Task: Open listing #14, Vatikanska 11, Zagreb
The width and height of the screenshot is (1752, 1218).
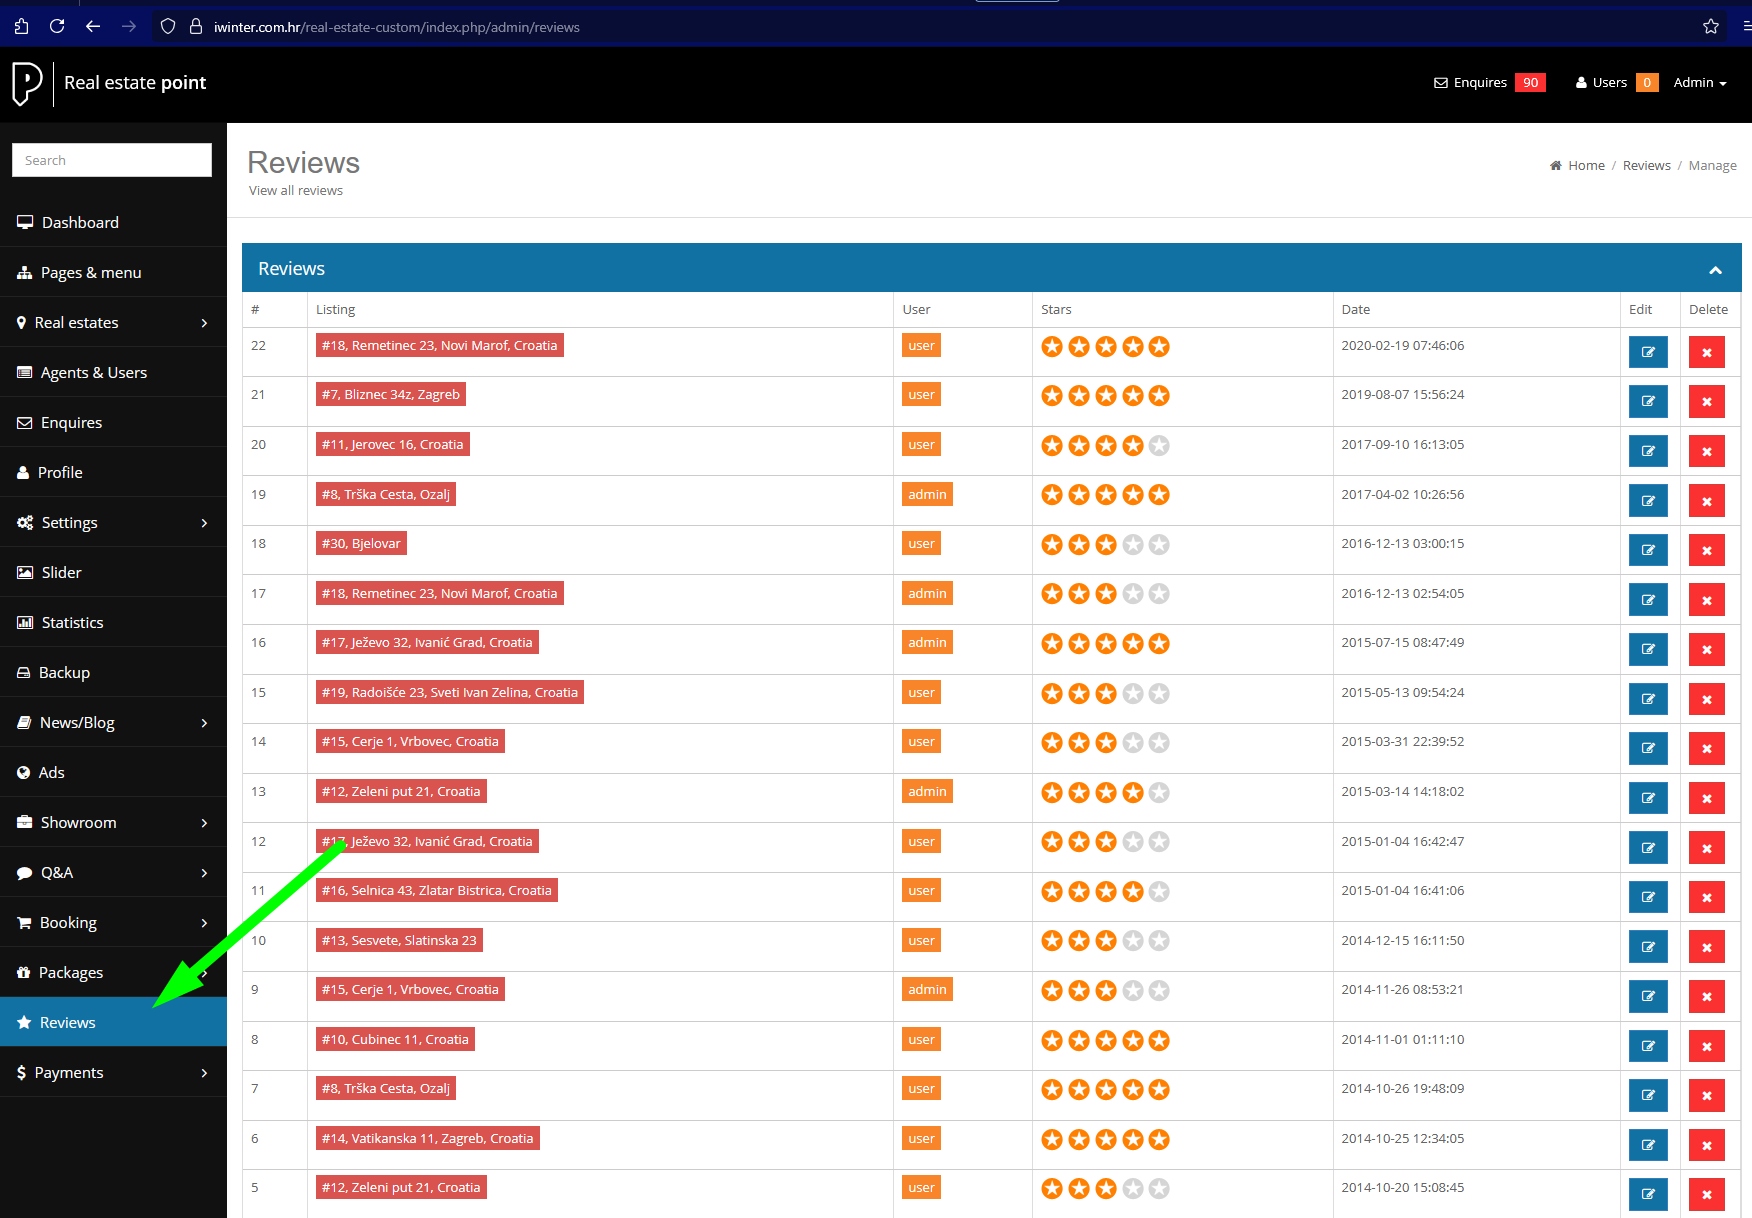Action: [x=427, y=1139]
